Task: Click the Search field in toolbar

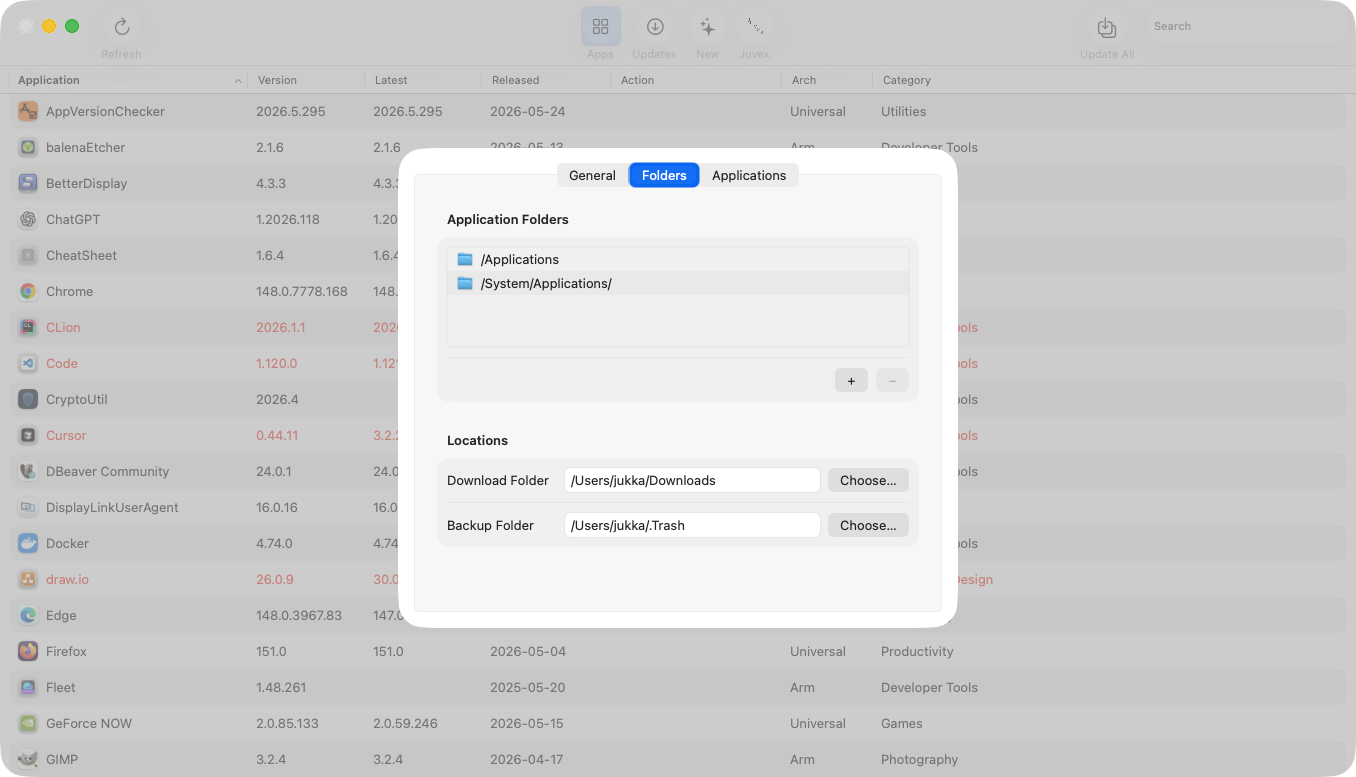Action: [1244, 27]
